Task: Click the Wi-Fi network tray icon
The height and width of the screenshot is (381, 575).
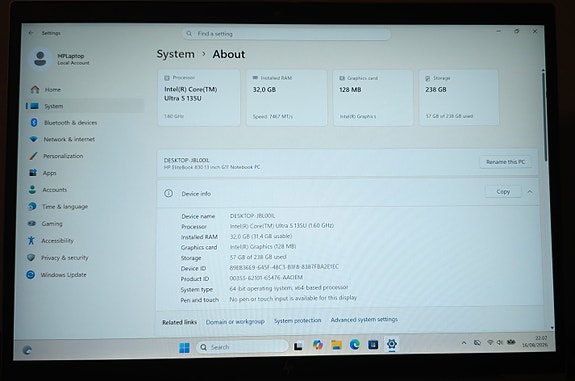Action: (490, 342)
